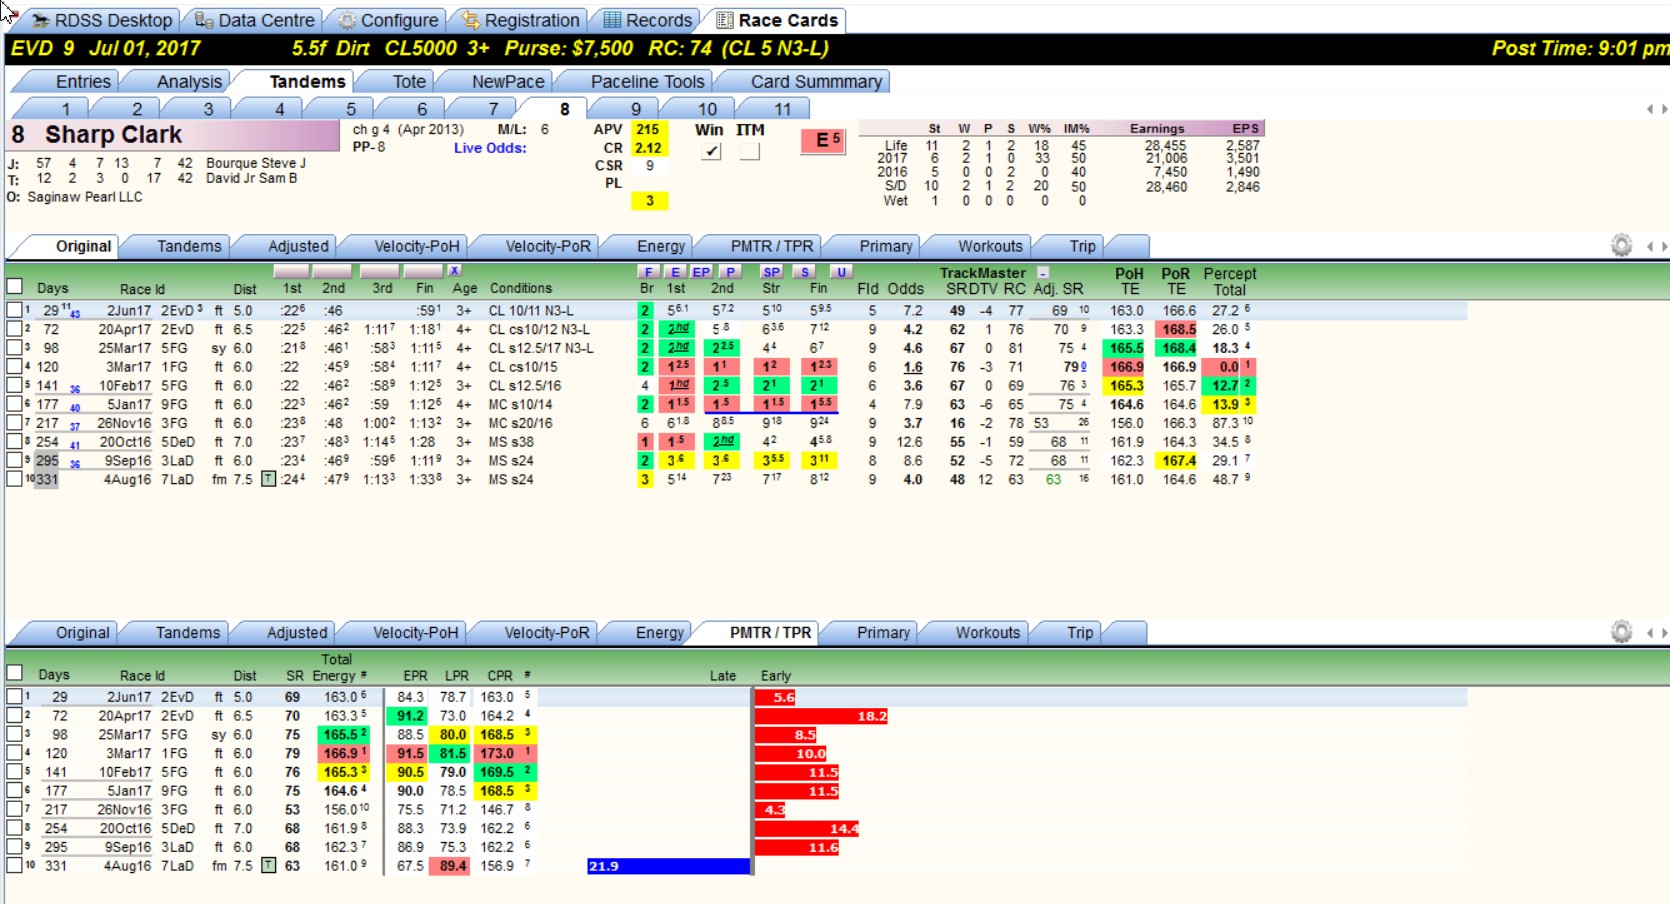Click the T marker on the upper 4Aug16 row
The height and width of the screenshot is (904, 1670).
click(x=268, y=479)
